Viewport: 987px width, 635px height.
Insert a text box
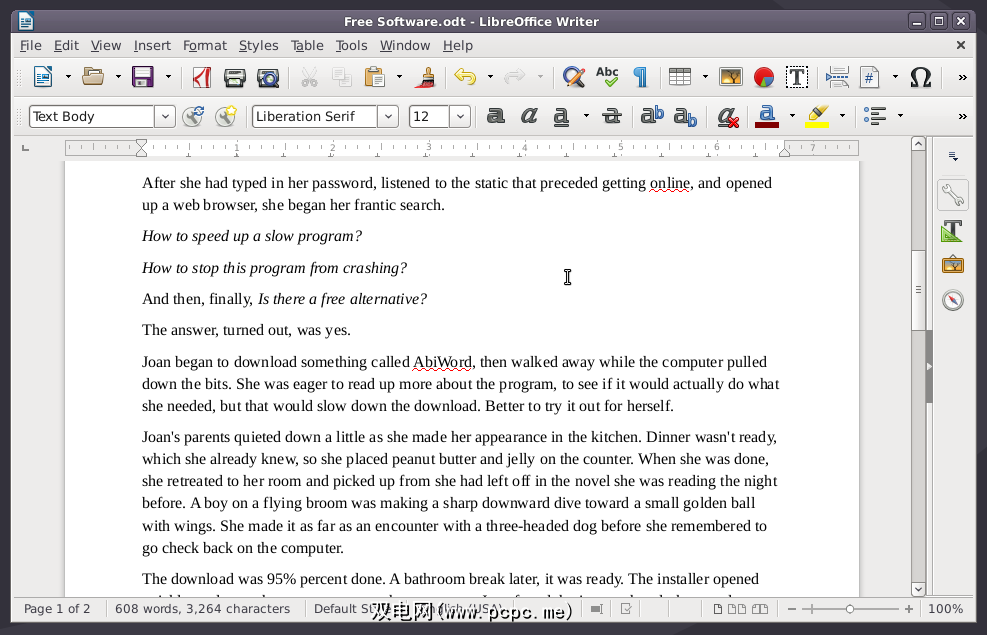pyautogui.click(x=797, y=77)
